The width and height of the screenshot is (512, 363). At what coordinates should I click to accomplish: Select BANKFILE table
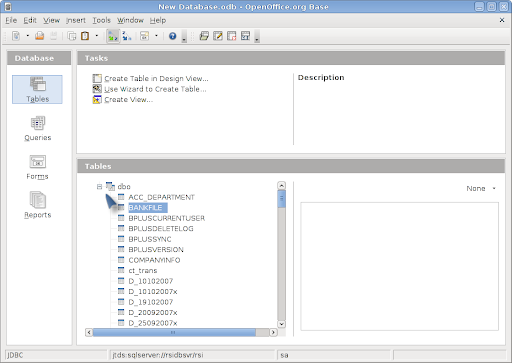tap(148, 208)
